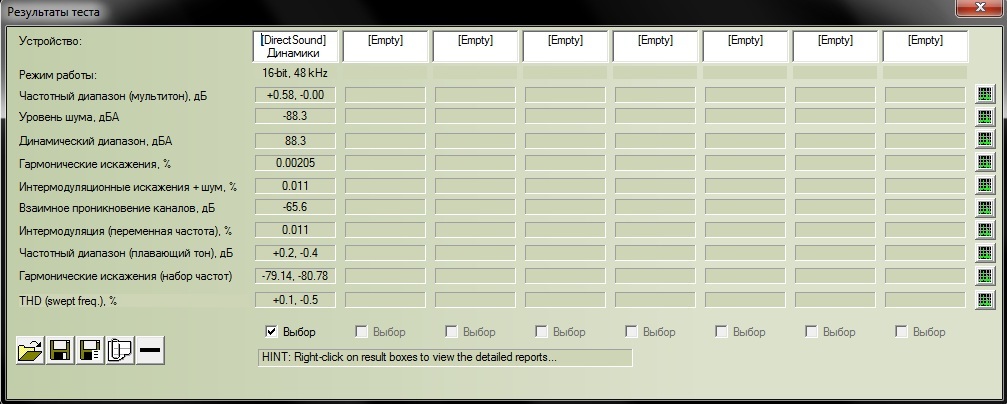Toggle the Выбор checkbox under the sixth [Empty] slot
1007x404 pixels.
point(810,332)
